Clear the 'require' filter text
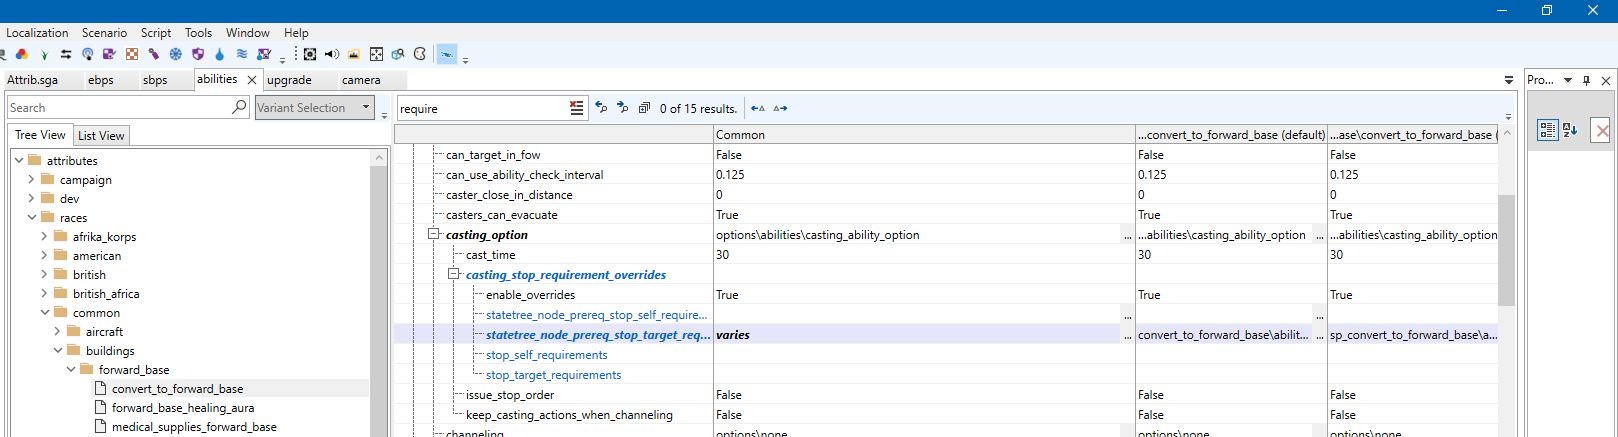The width and height of the screenshot is (1618, 437). pyautogui.click(x=576, y=108)
